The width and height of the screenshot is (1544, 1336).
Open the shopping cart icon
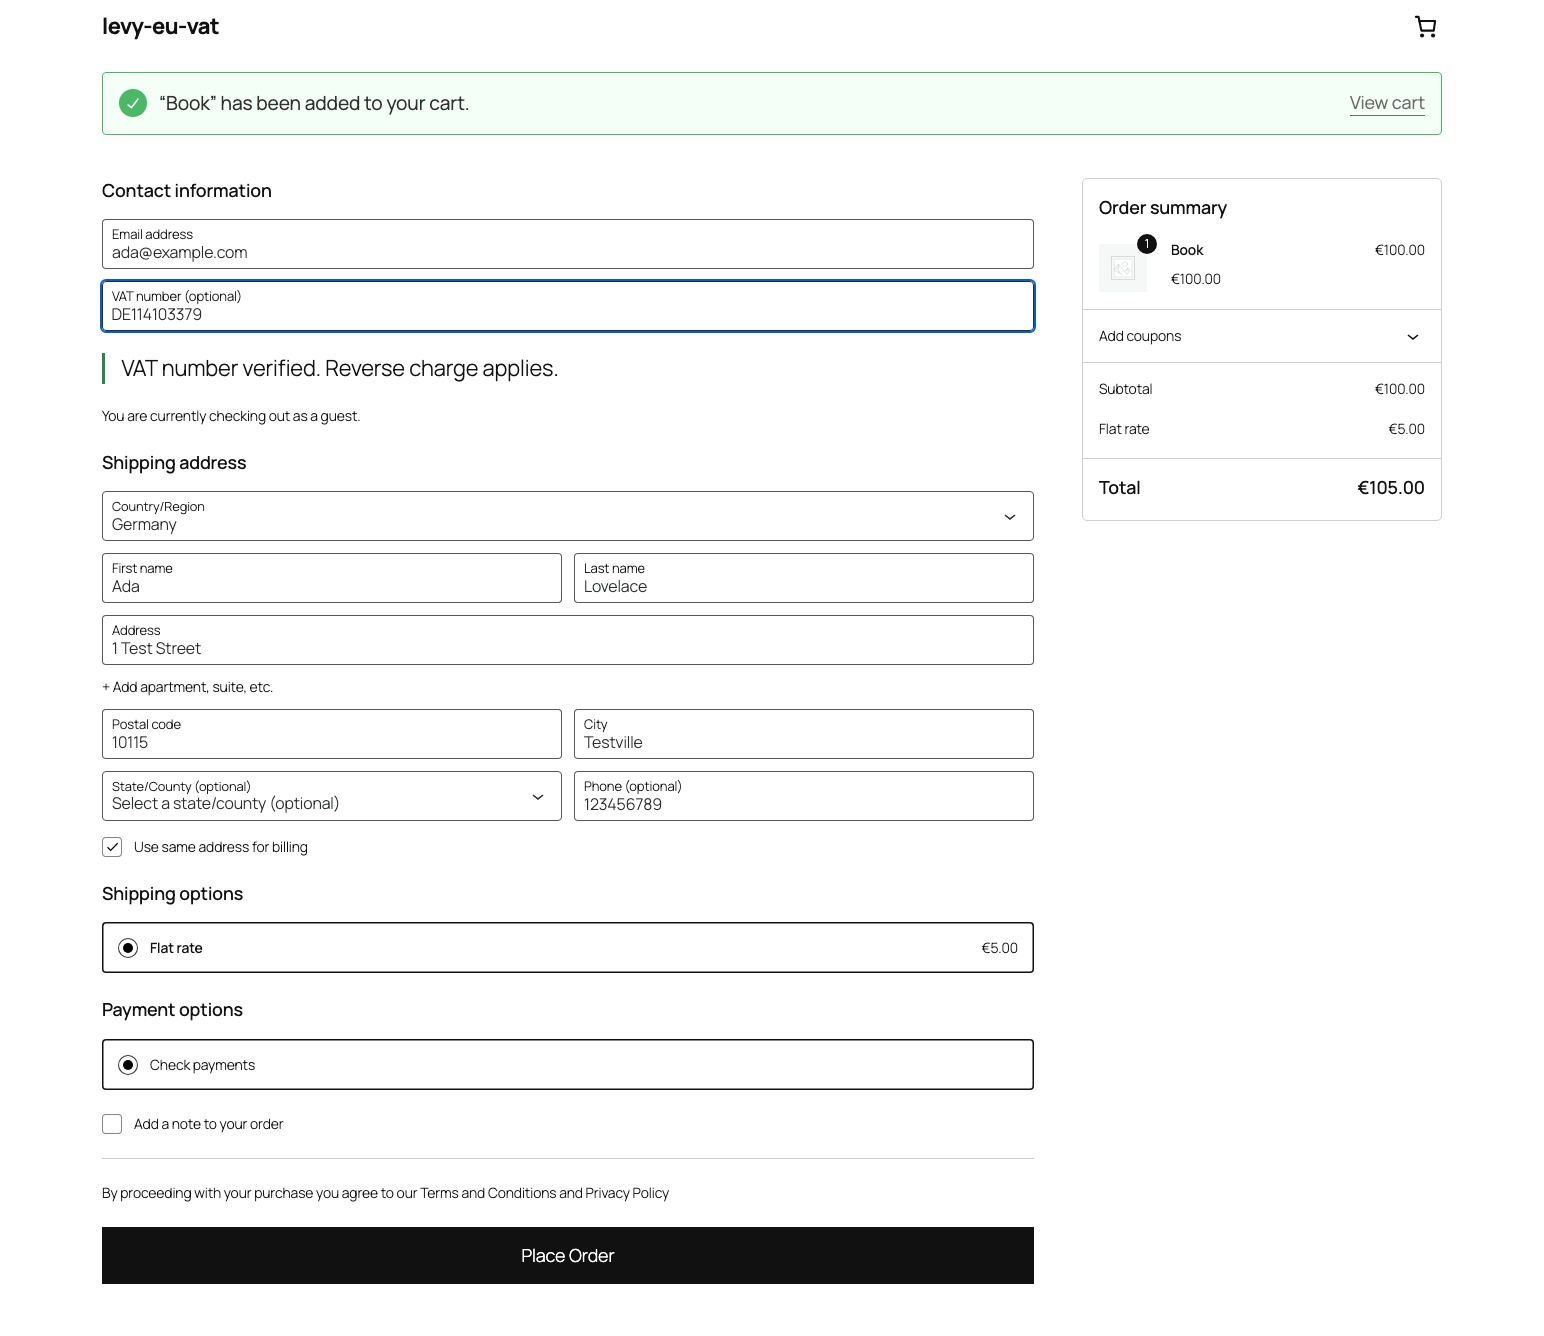[1425, 27]
